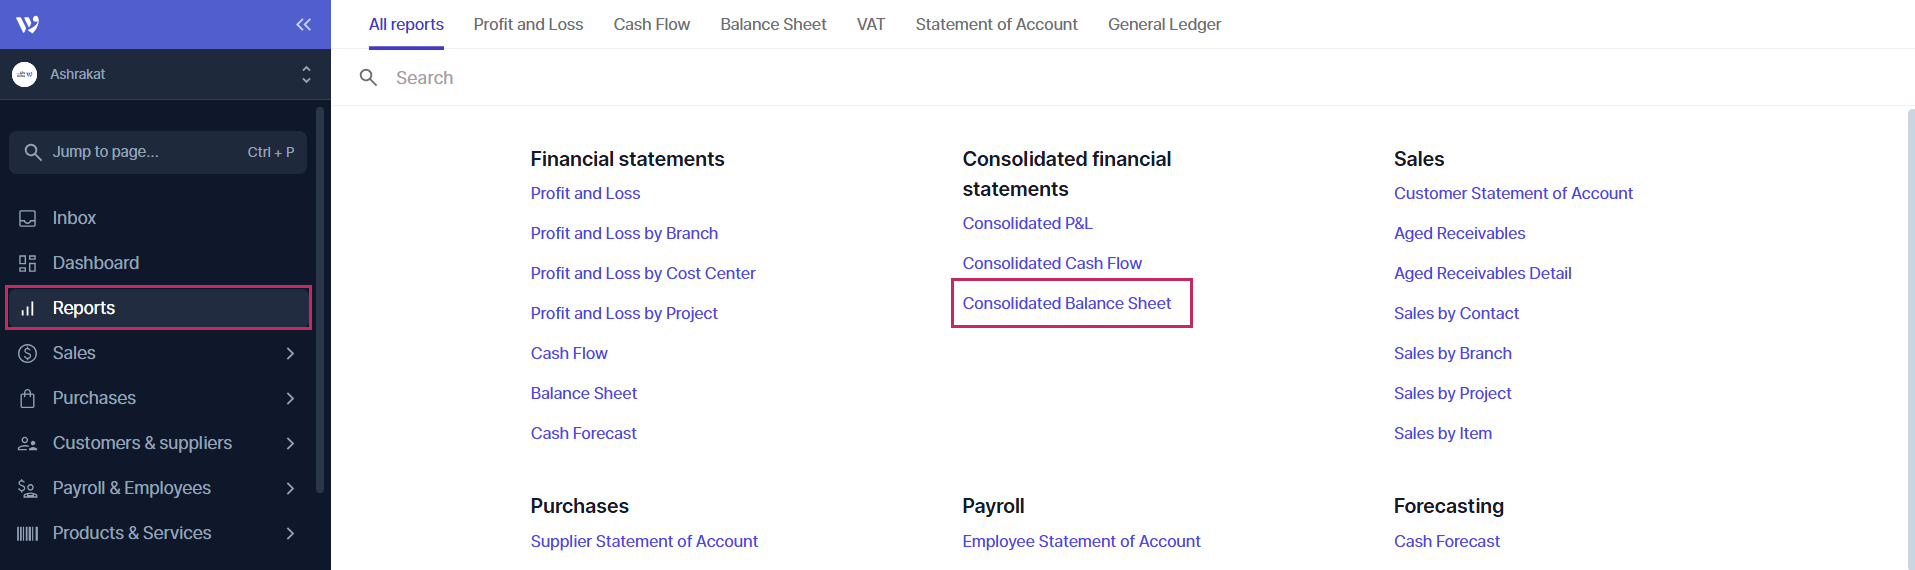The image size is (1915, 570).
Task: Collapse the sidebar with double-chevron icon
Action: pos(303,24)
